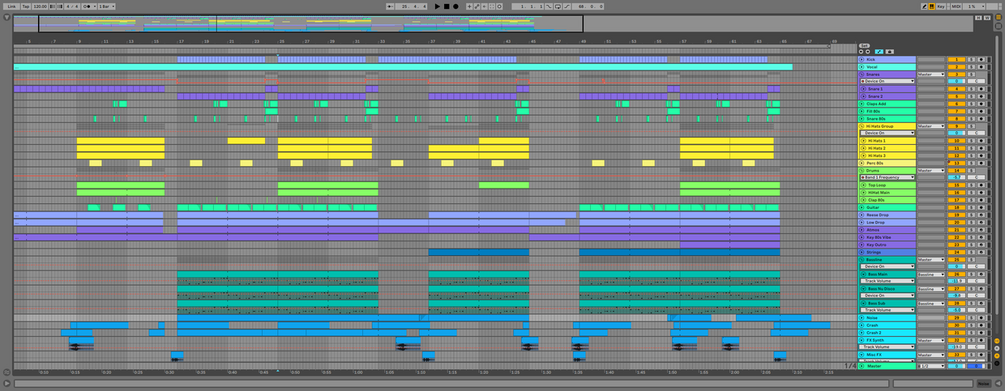Toggle Draw Mode pencil icon

coord(924,6)
